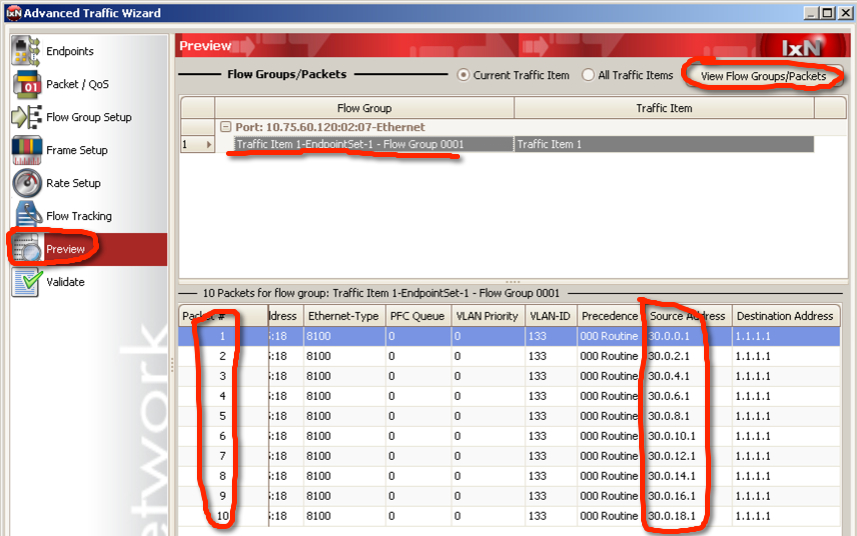Click 000 Routine in packet 3 row
The height and width of the screenshot is (536, 857).
[609, 376]
